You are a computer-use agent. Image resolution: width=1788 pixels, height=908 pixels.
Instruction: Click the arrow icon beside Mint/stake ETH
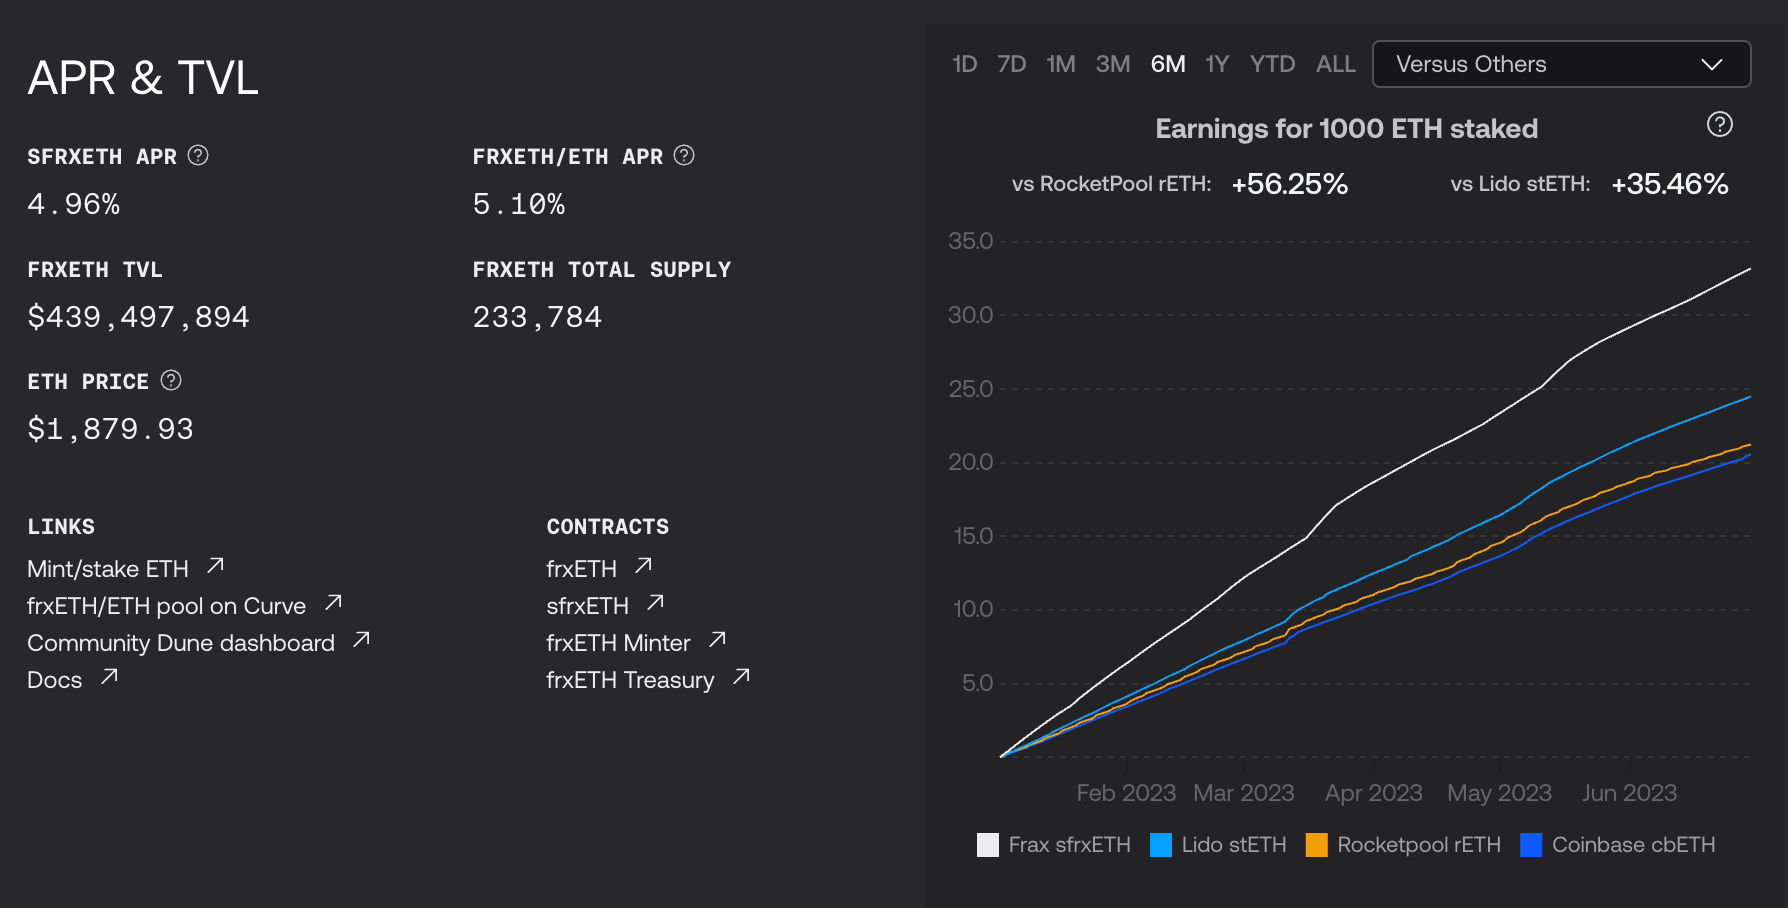coord(215,566)
